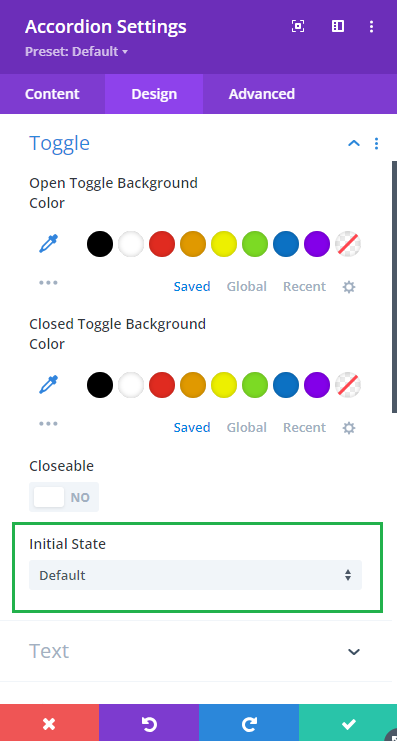Switch to the Content tab
Screen dimensions: 397x741
pyautogui.click(x=52, y=94)
